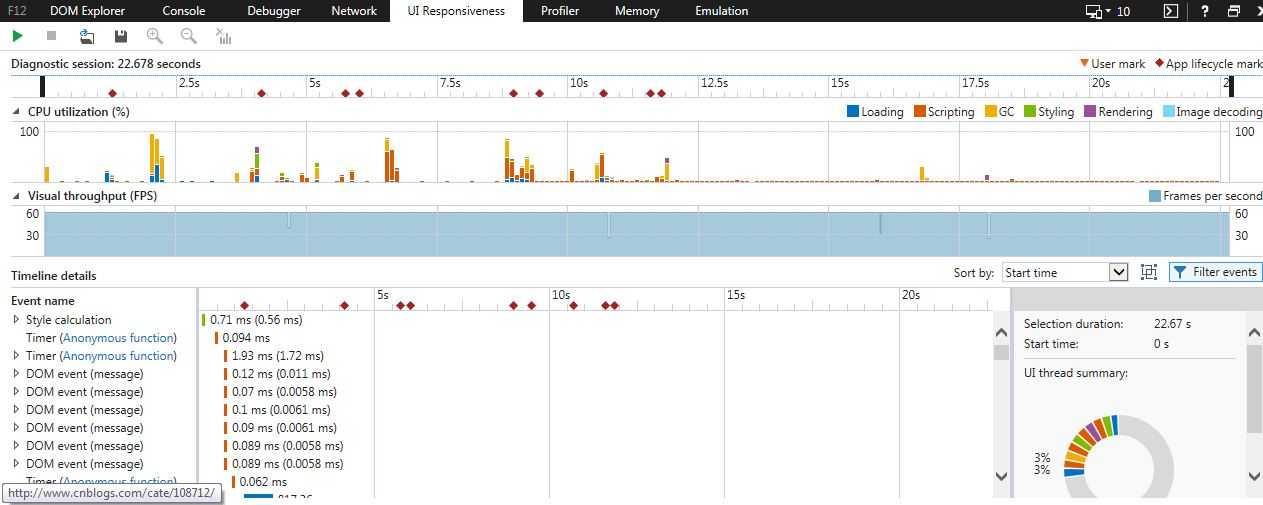Expand the DOM event (message) row with 0.07 ms

[x=16, y=392]
